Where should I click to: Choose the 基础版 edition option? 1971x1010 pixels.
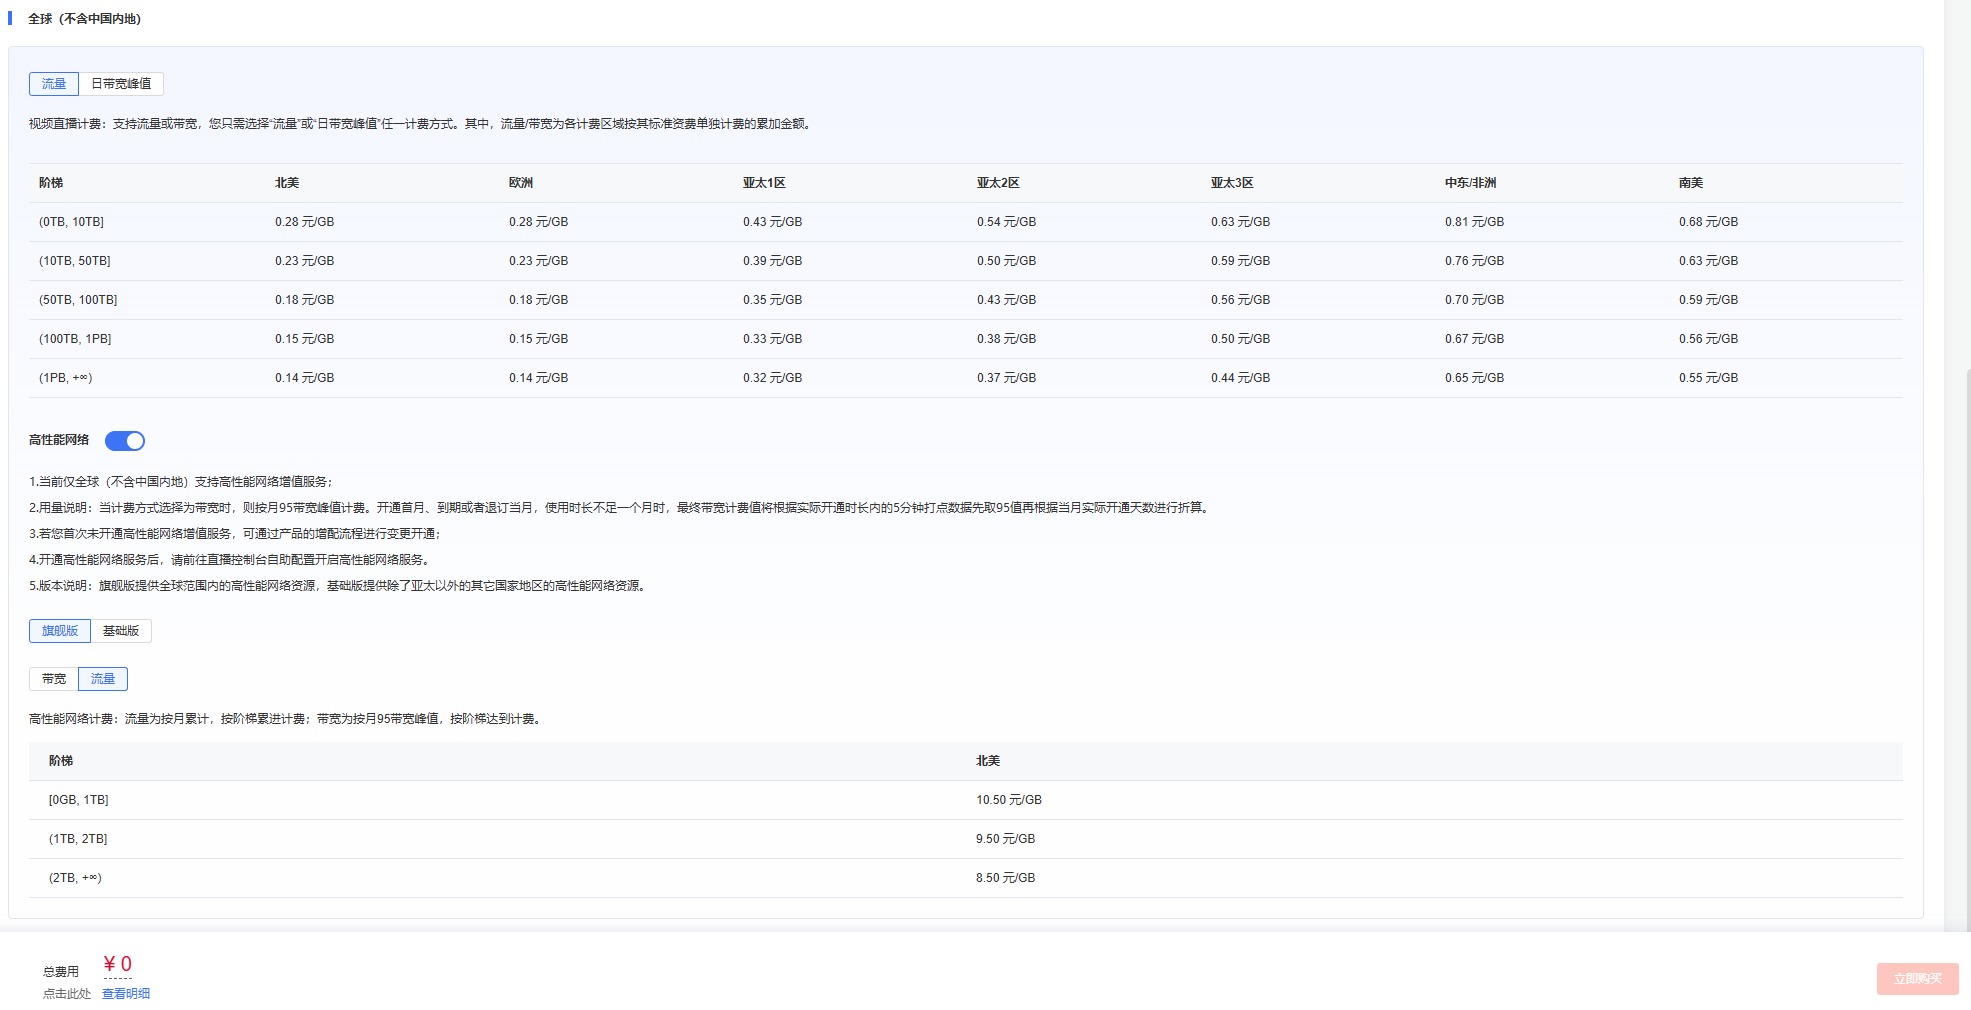click(121, 631)
